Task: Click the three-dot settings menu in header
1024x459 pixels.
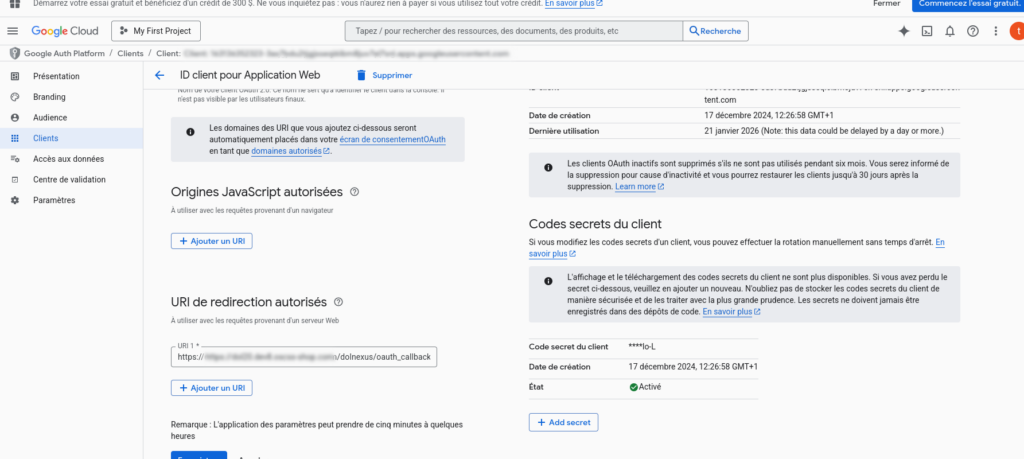Action: tap(995, 31)
